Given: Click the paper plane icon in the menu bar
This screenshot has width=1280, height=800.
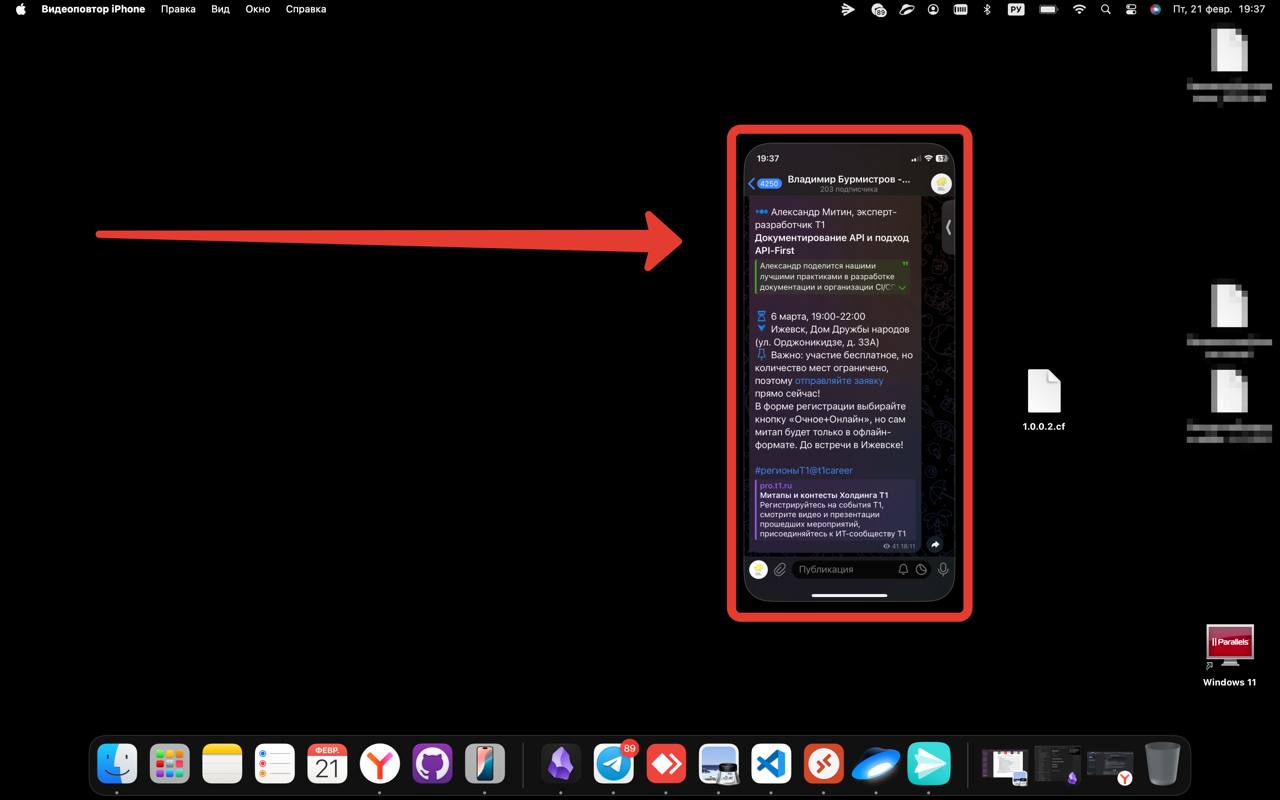Looking at the screenshot, I should (x=848, y=9).
